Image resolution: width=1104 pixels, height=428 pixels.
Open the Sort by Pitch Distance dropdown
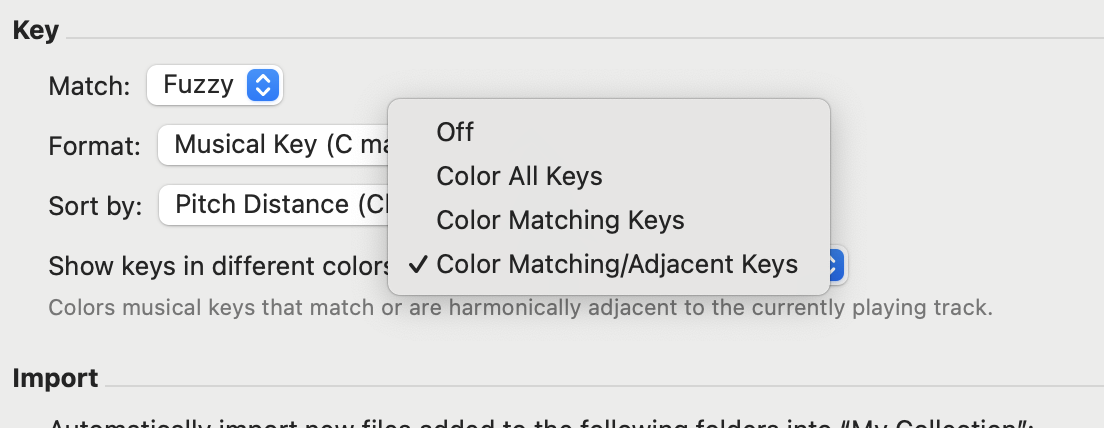pos(272,205)
